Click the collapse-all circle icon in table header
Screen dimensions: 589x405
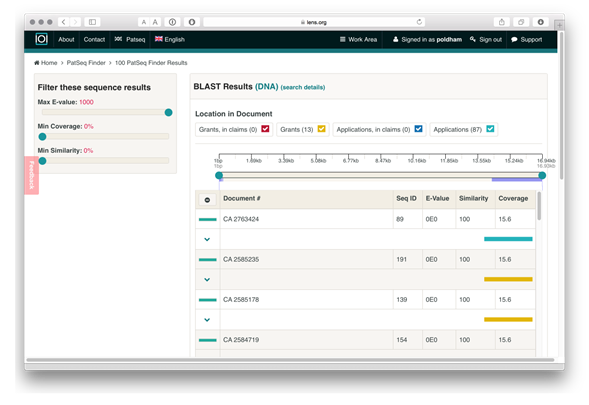point(207,200)
